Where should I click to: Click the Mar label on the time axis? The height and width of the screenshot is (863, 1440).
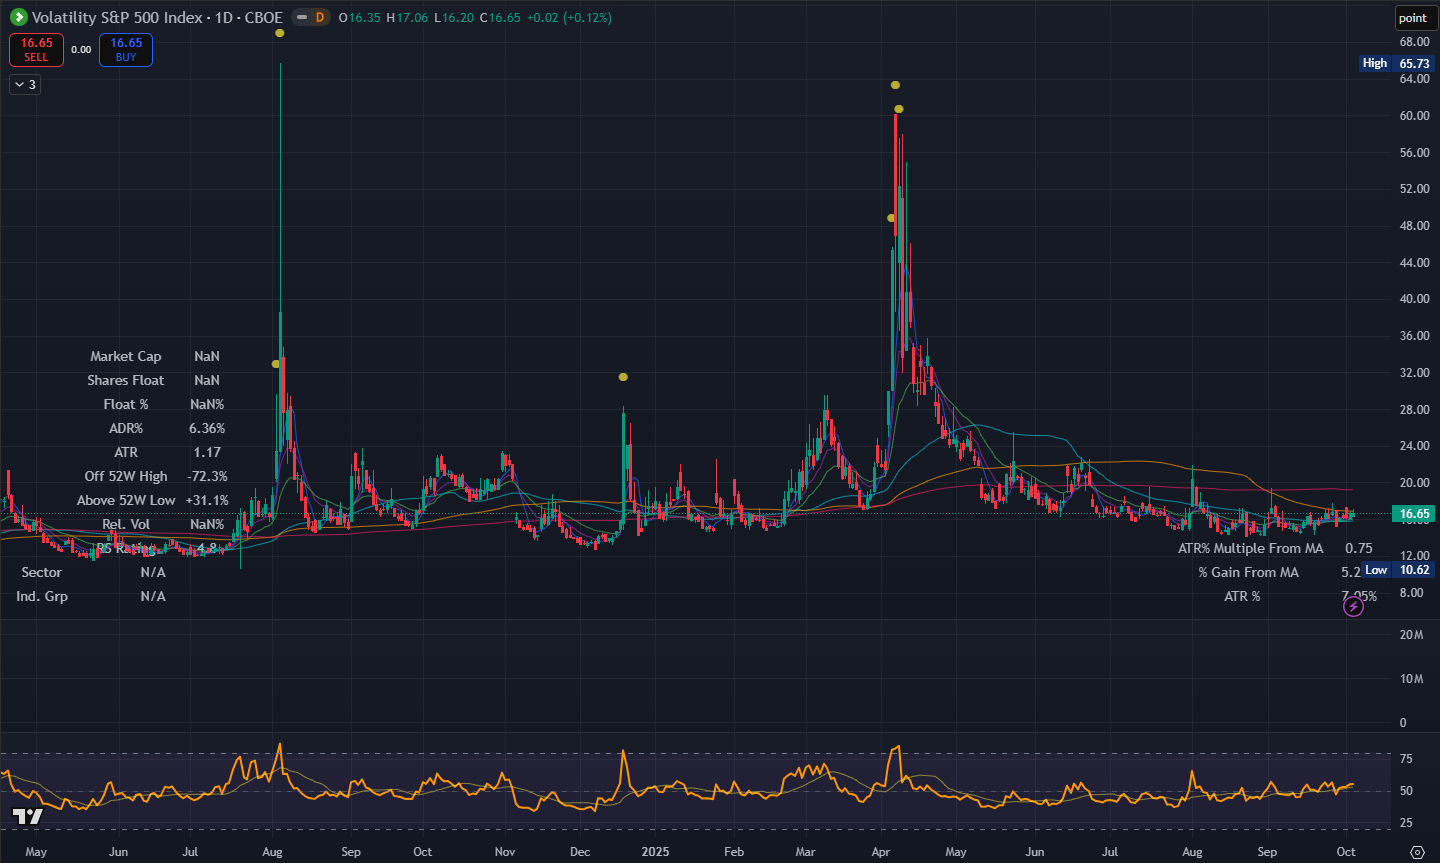(x=805, y=852)
